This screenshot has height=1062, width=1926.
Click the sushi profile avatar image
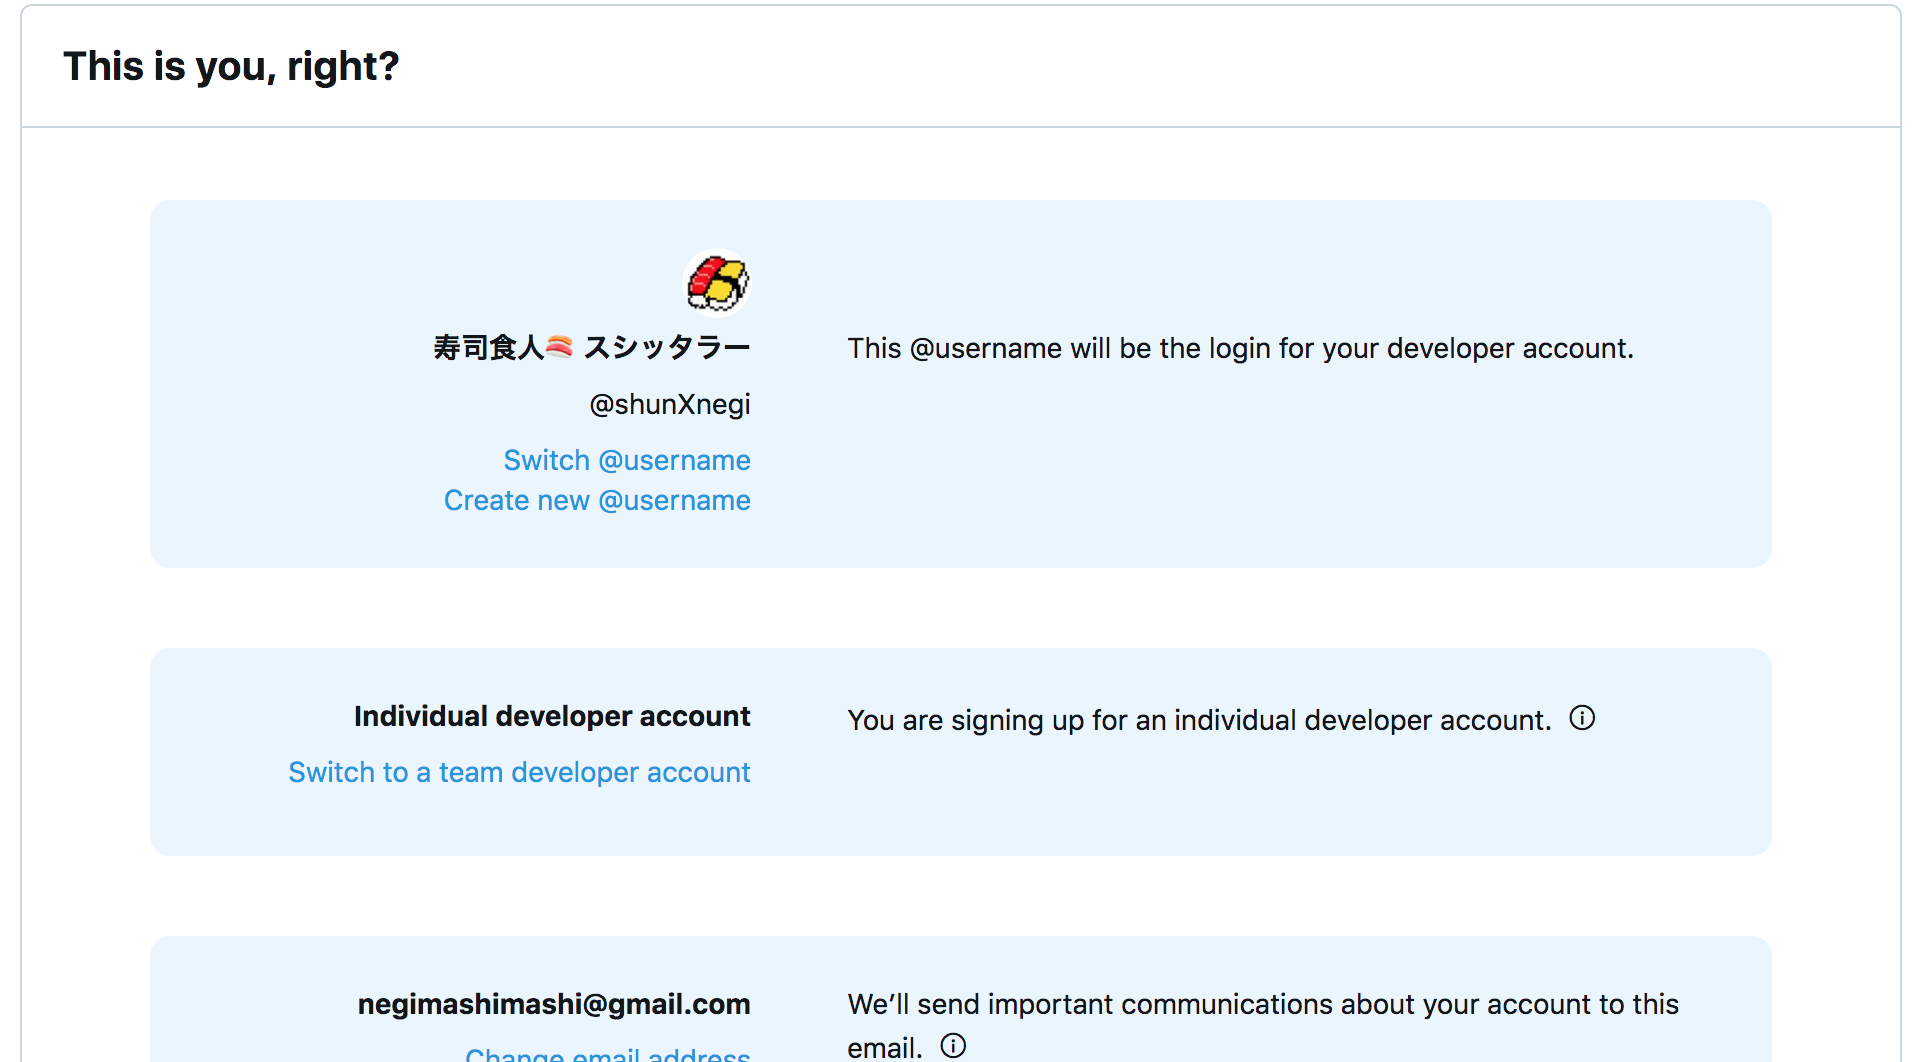tap(716, 283)
